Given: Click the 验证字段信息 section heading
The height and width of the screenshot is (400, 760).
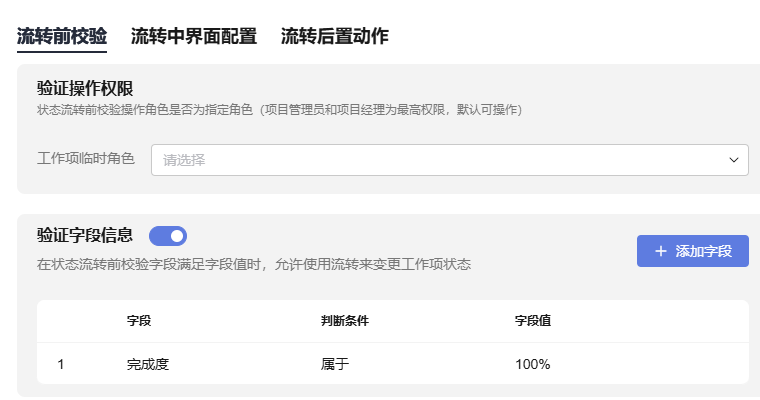Looking at the screenshot, I should point(85,236).
